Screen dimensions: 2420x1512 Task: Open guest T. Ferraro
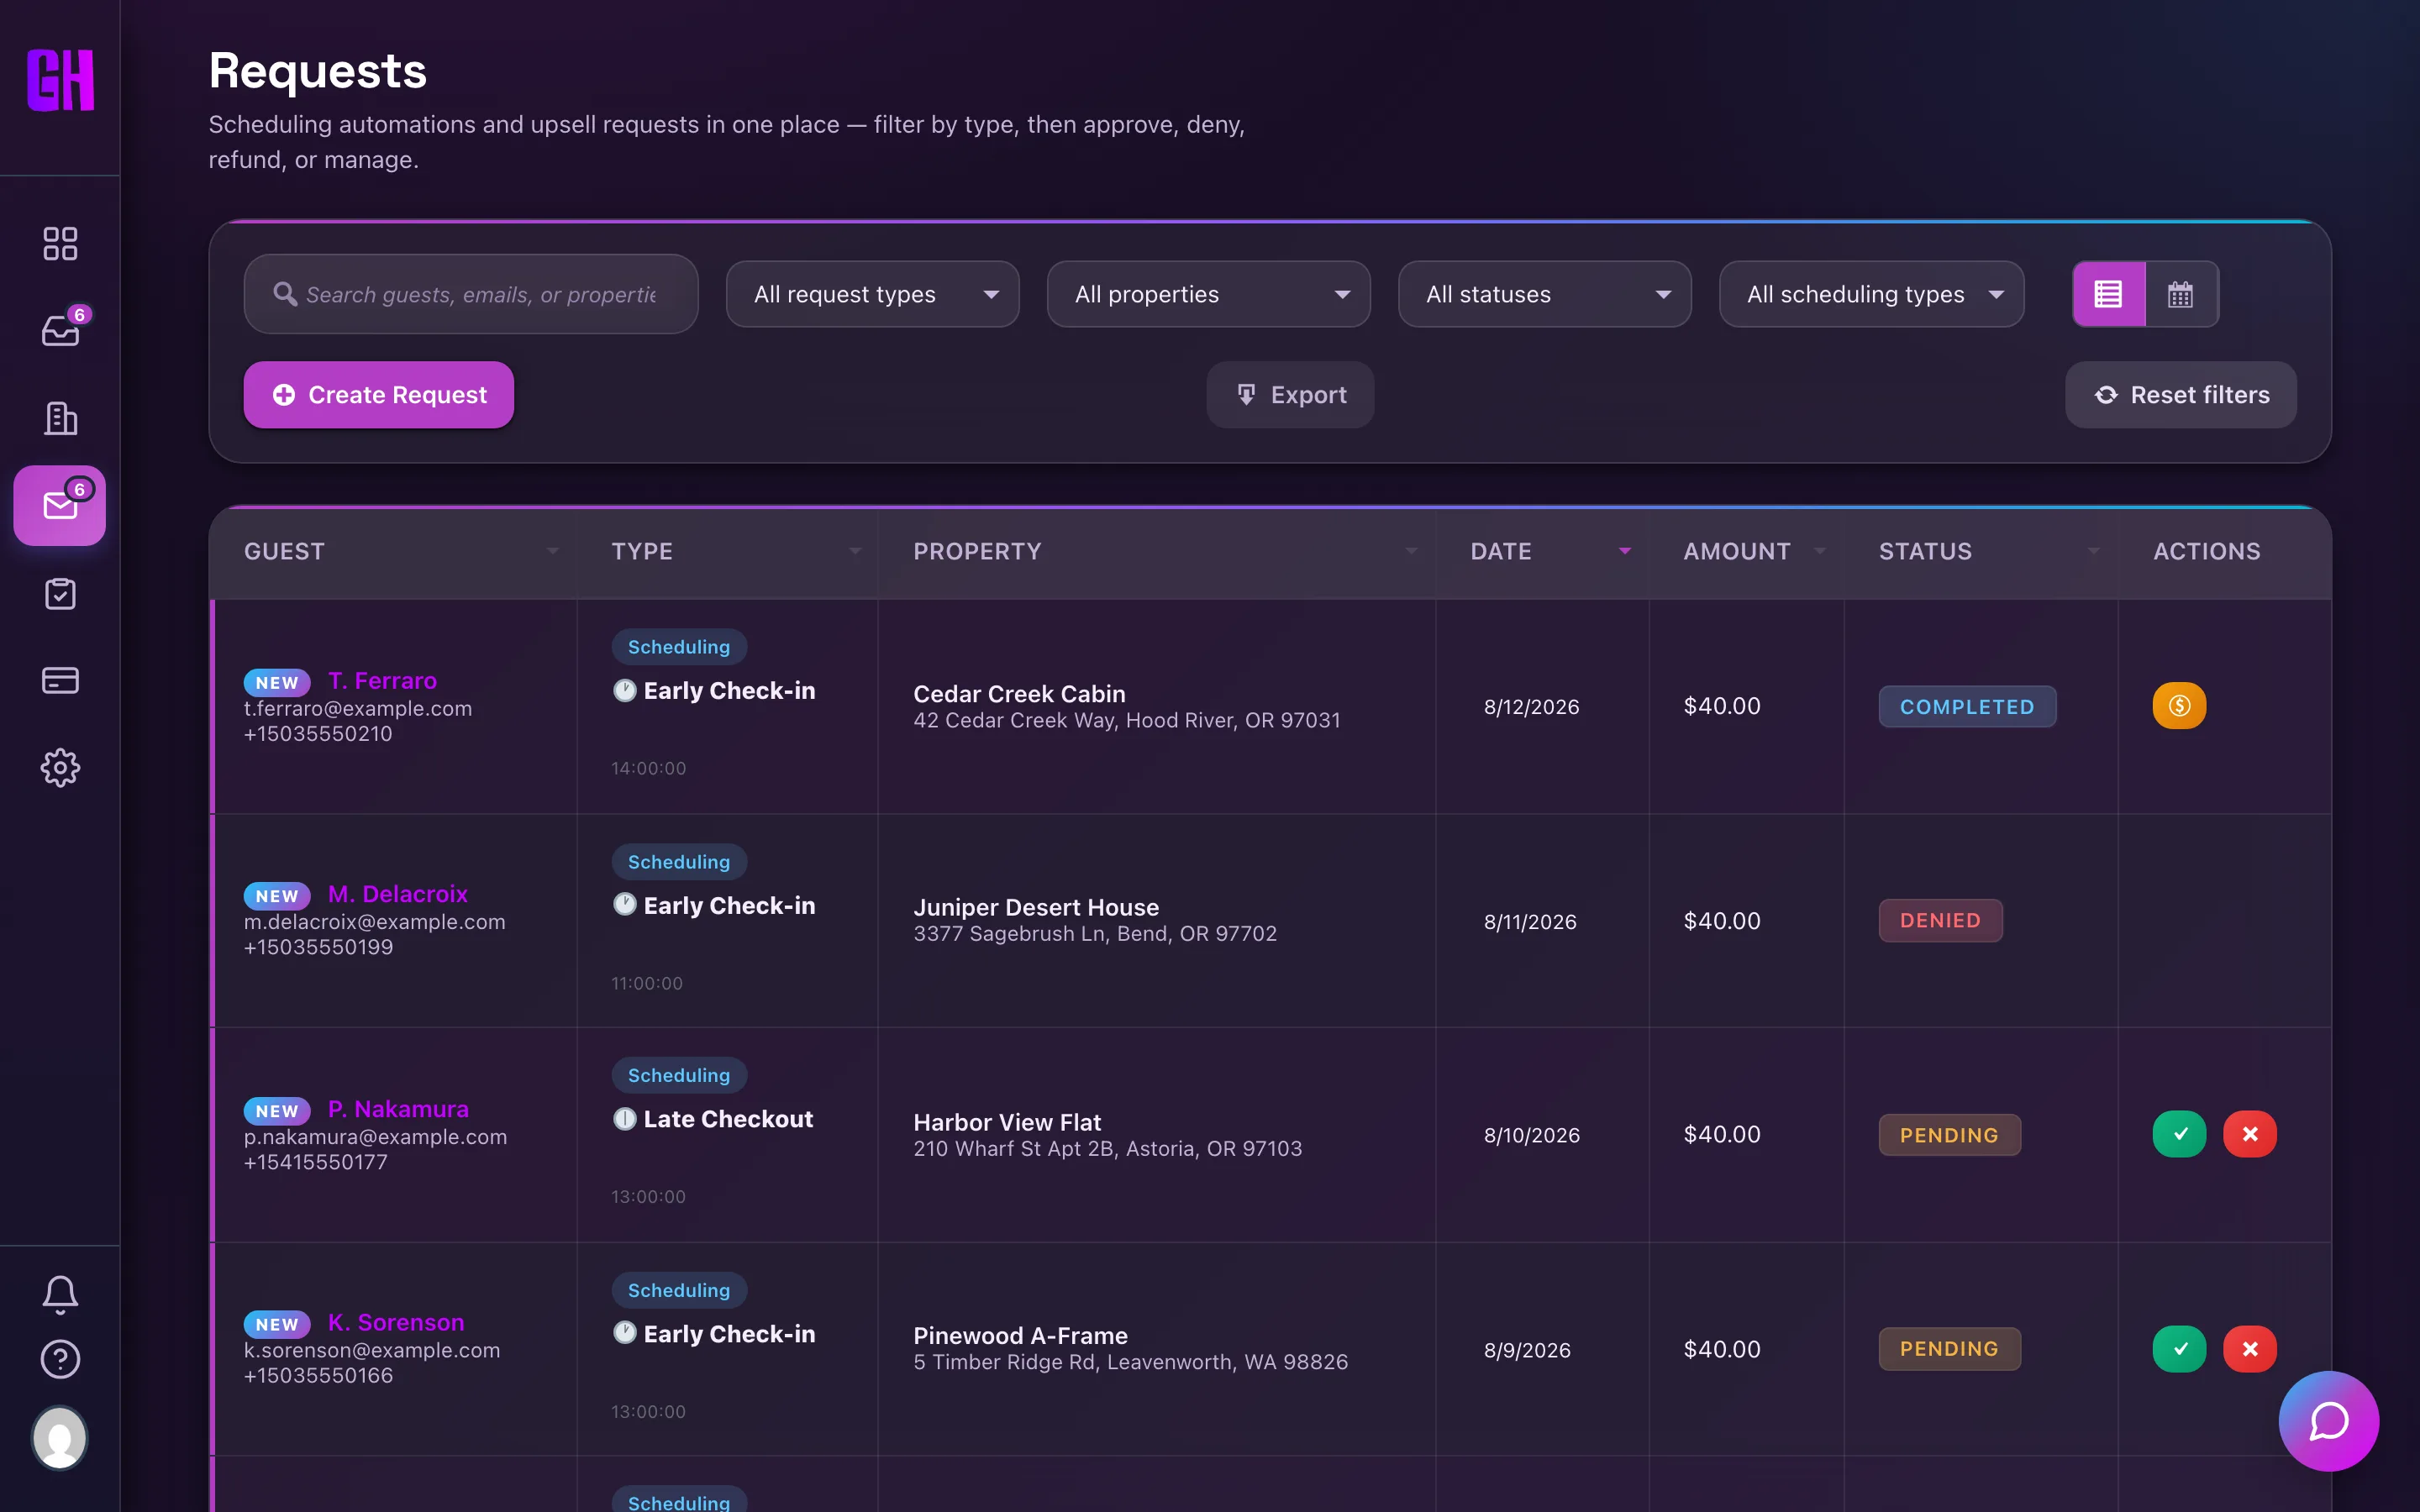click(382, 681)
